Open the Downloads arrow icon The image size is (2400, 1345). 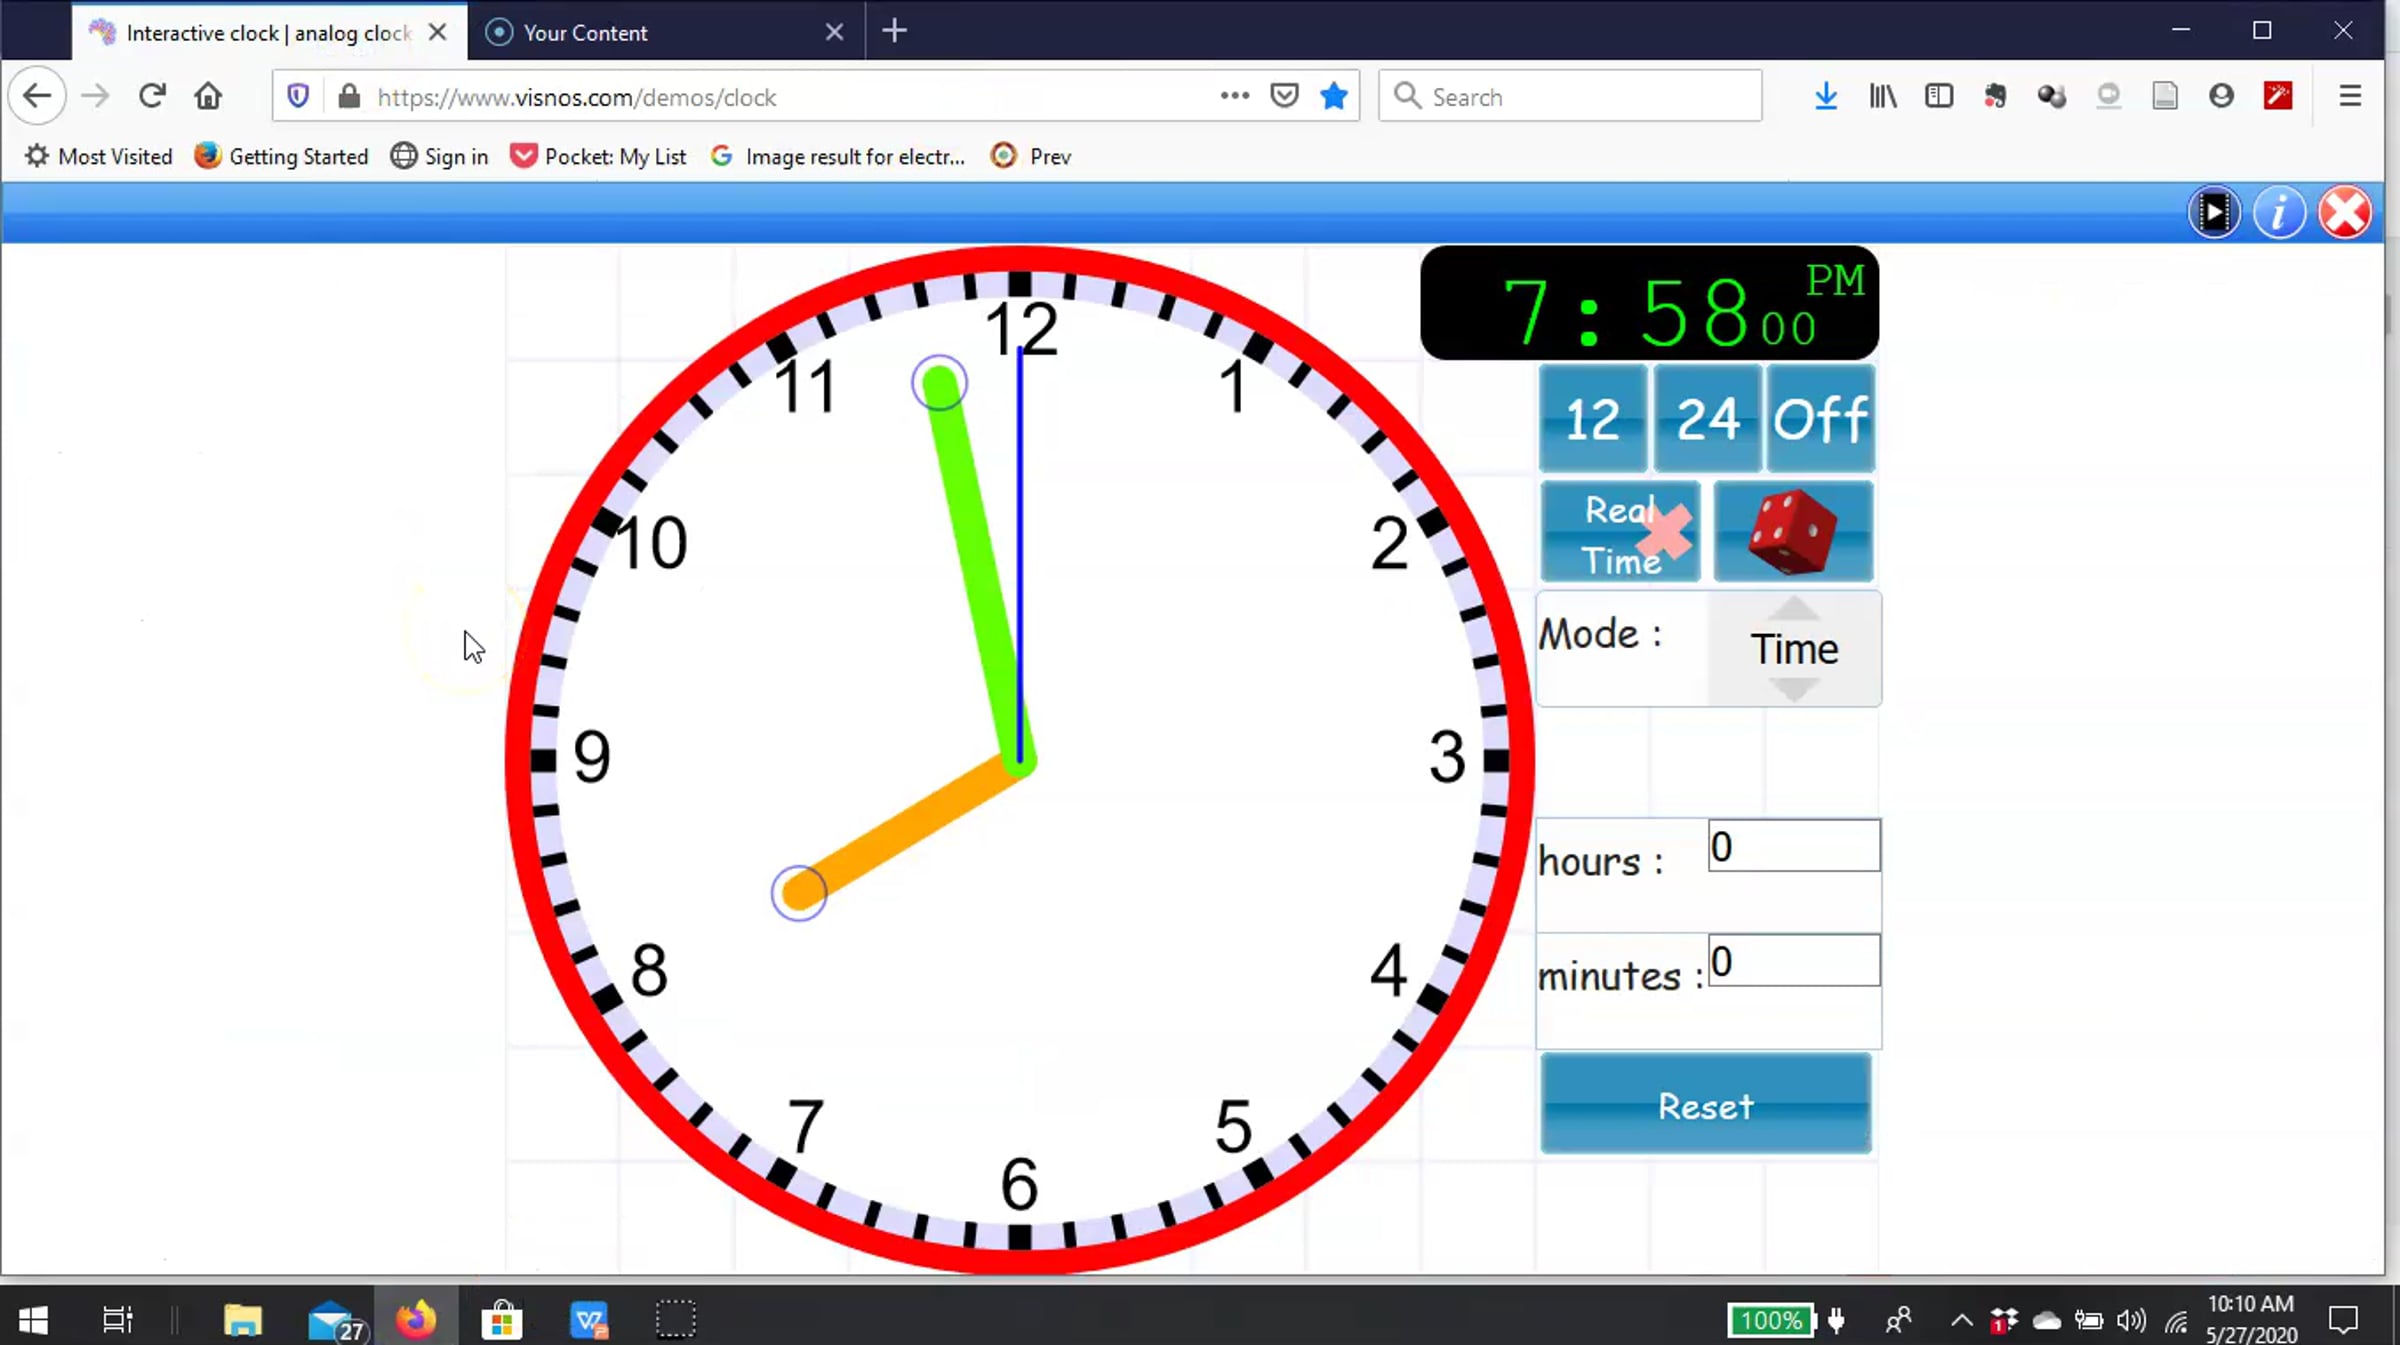[1825, 95]
